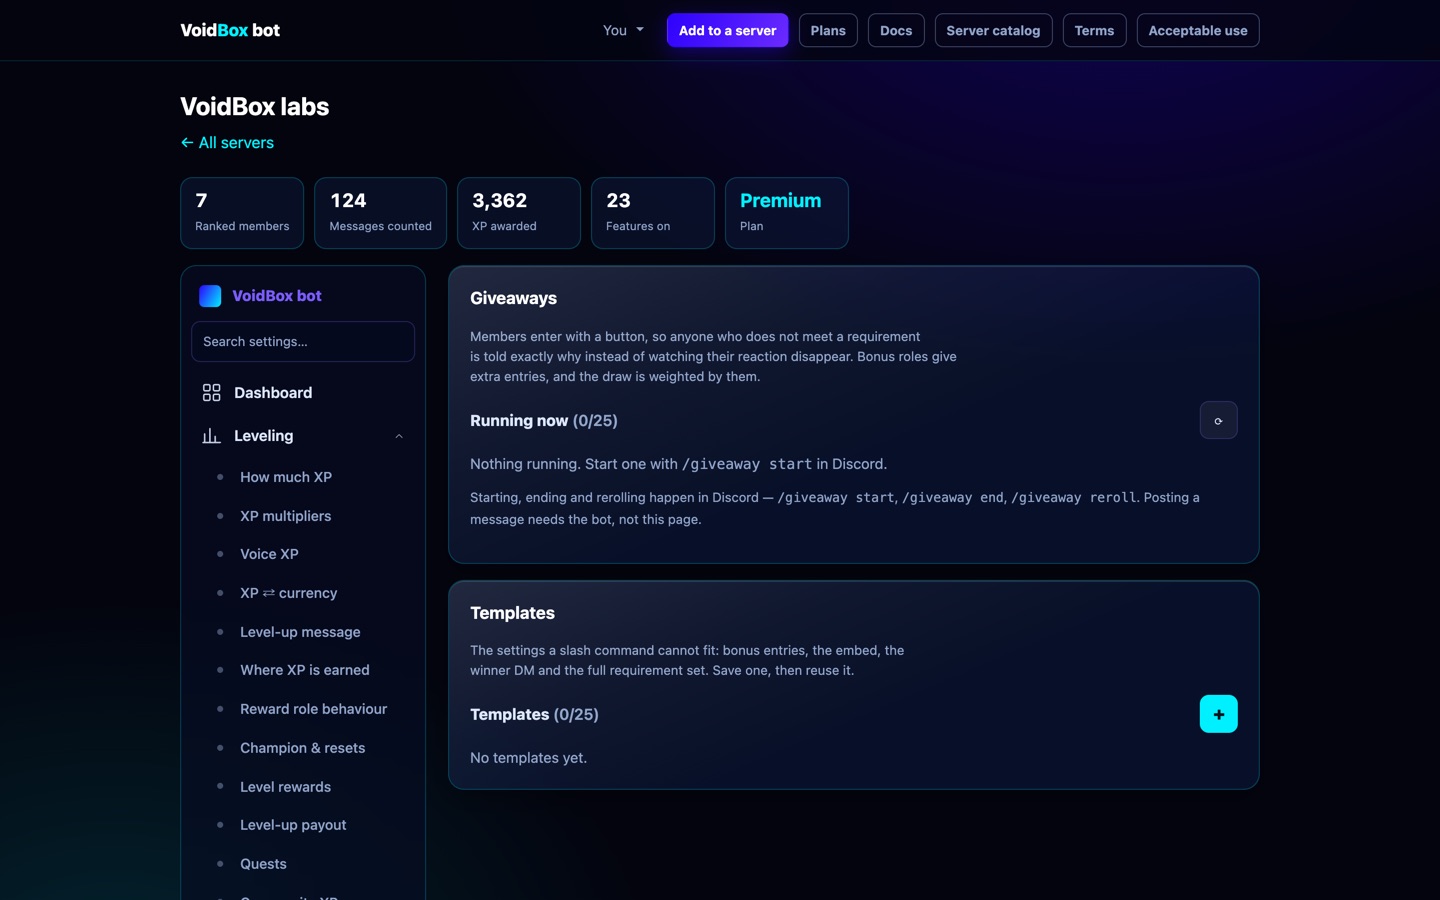Click the Templates (0/25) label
This screenshot has height=900, width=1440.
534,714
